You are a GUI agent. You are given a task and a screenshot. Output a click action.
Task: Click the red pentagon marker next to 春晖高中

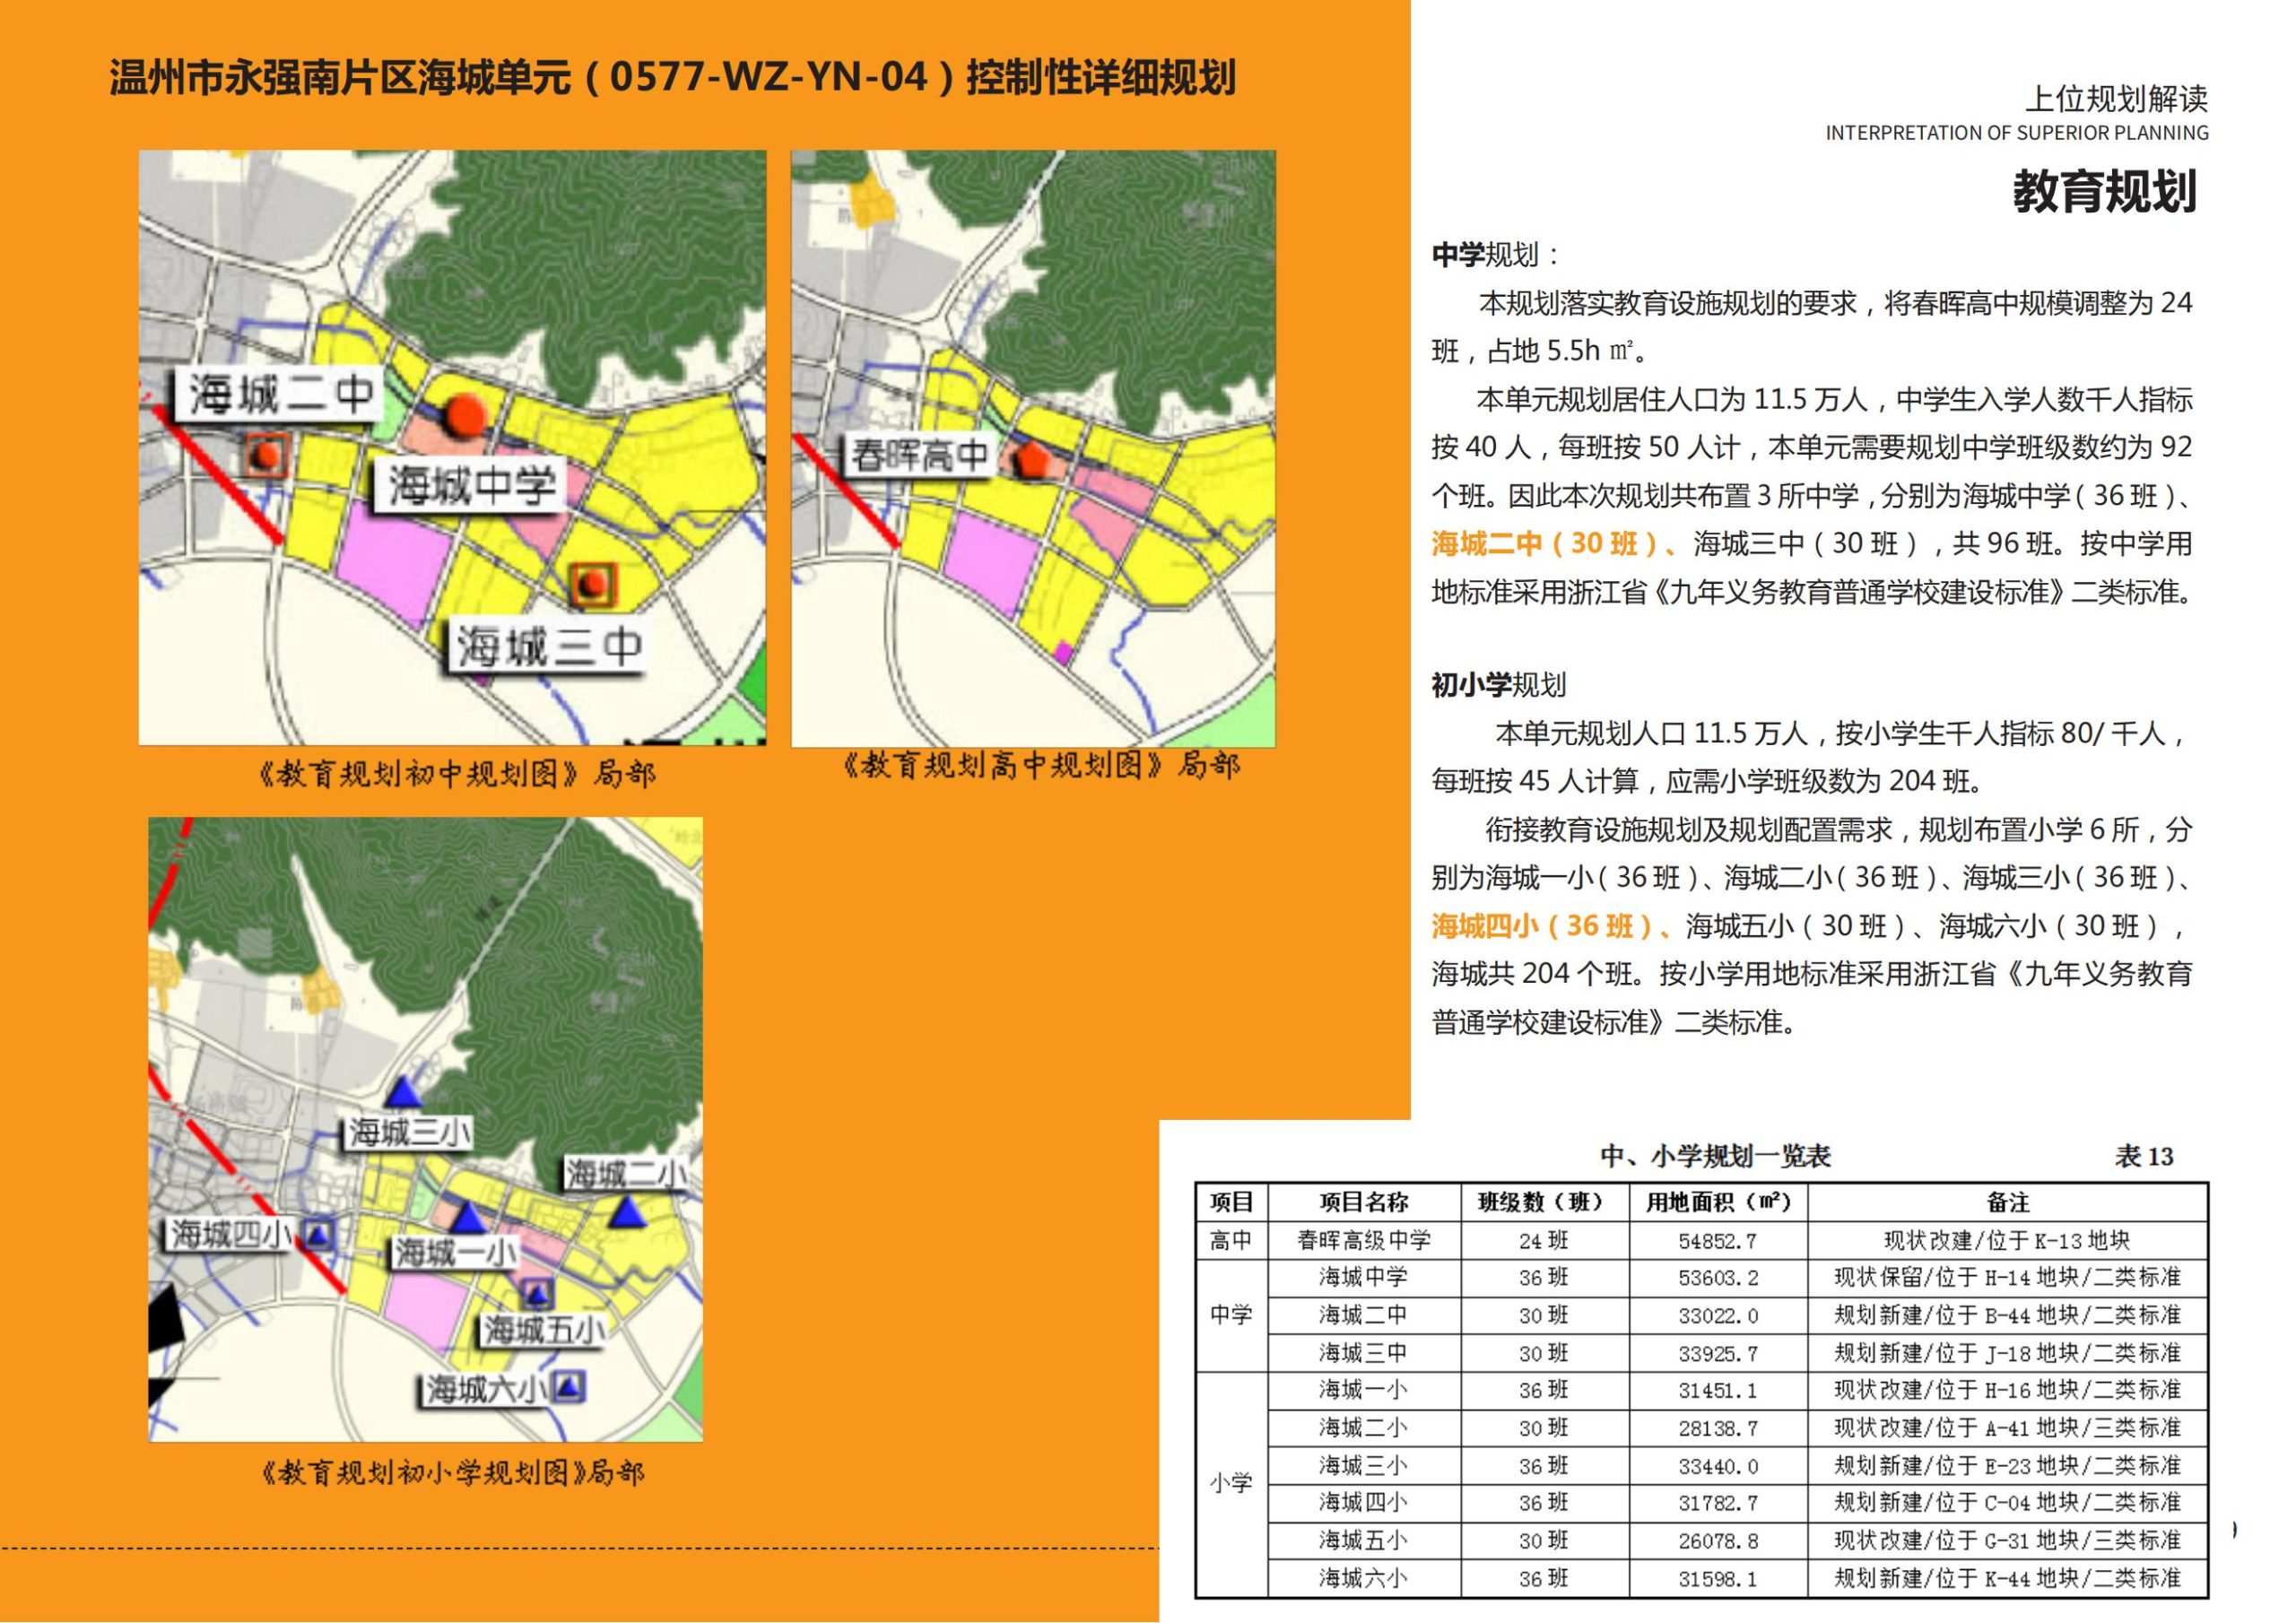coord(1032,460)
